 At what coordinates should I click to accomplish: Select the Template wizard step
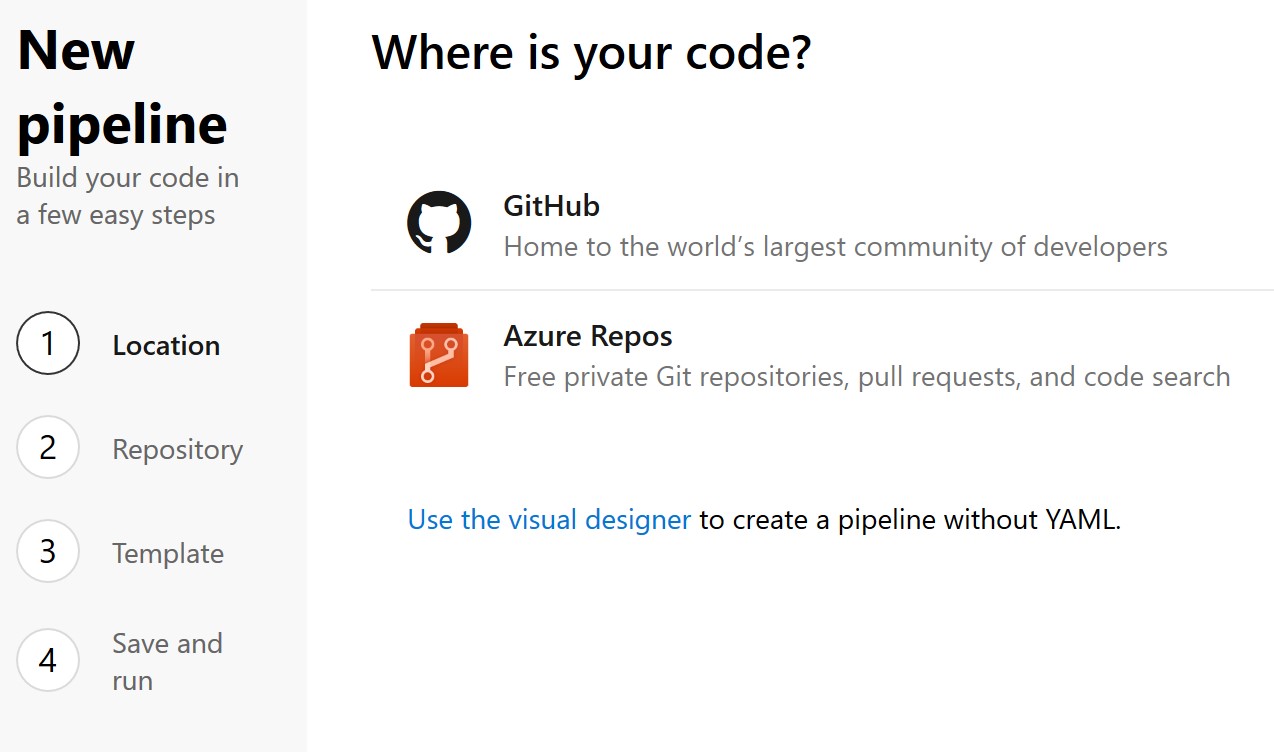click(x=168, y=553)
